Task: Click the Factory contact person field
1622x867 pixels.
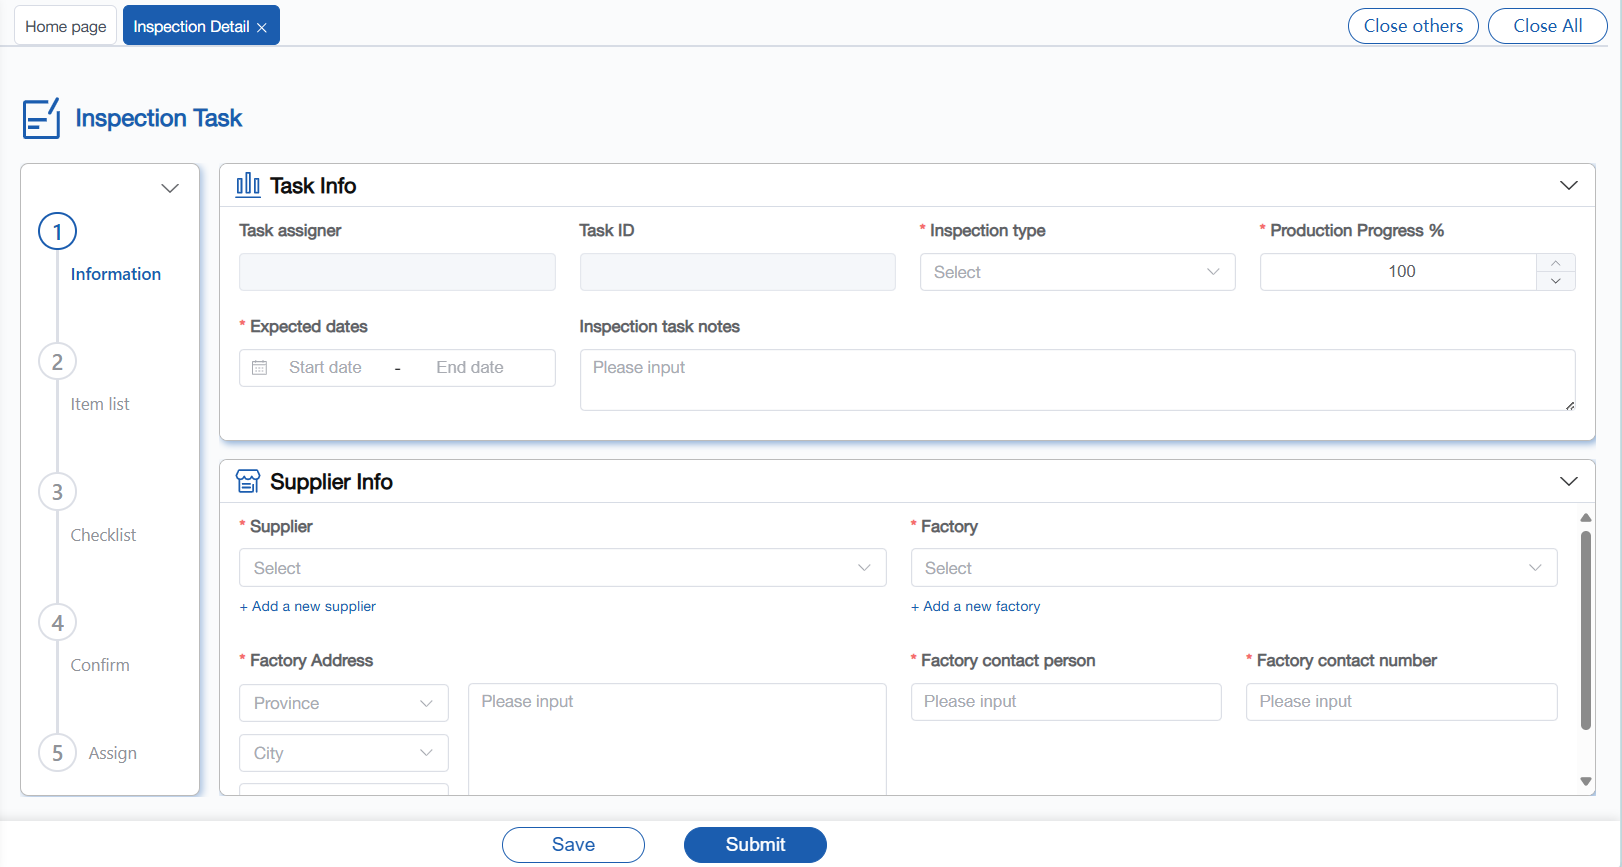Action: coord(1066,702)
